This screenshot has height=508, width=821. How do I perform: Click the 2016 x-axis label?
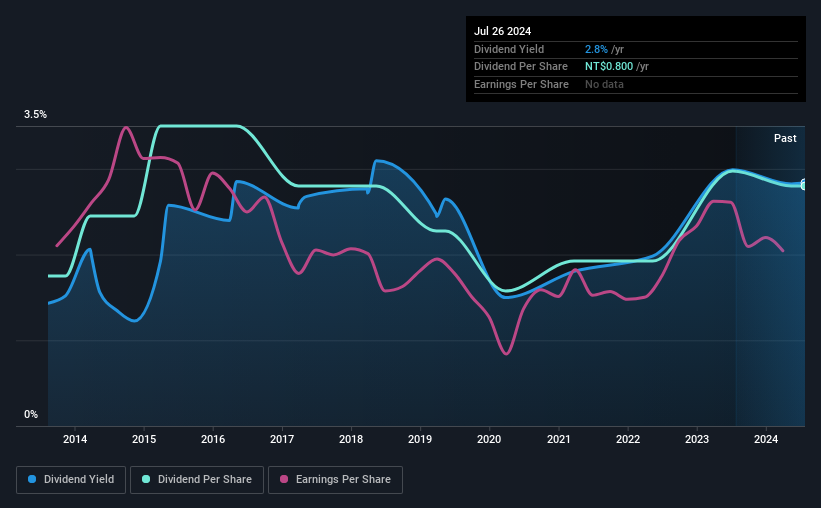[x=213, y=439]
